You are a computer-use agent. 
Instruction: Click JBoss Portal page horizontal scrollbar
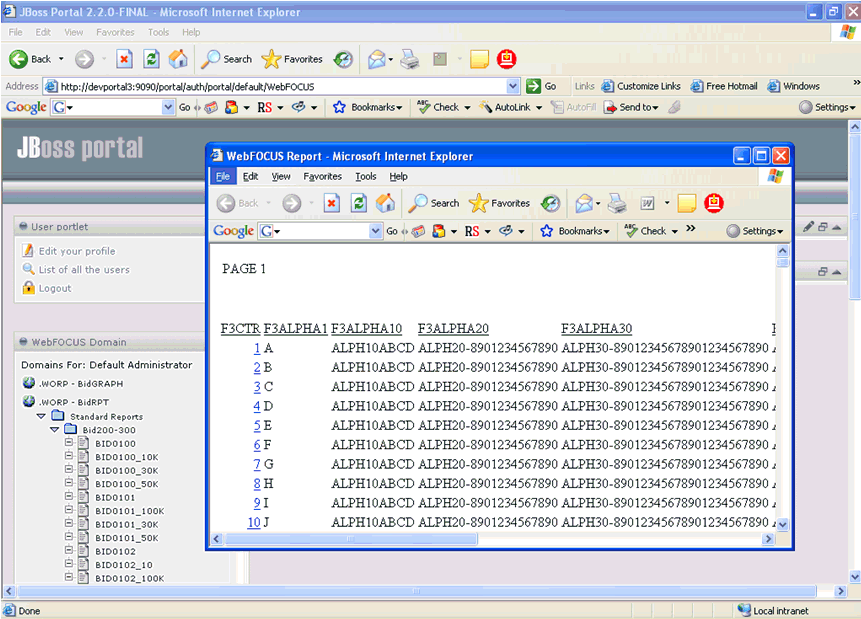[x=416, y=591]
